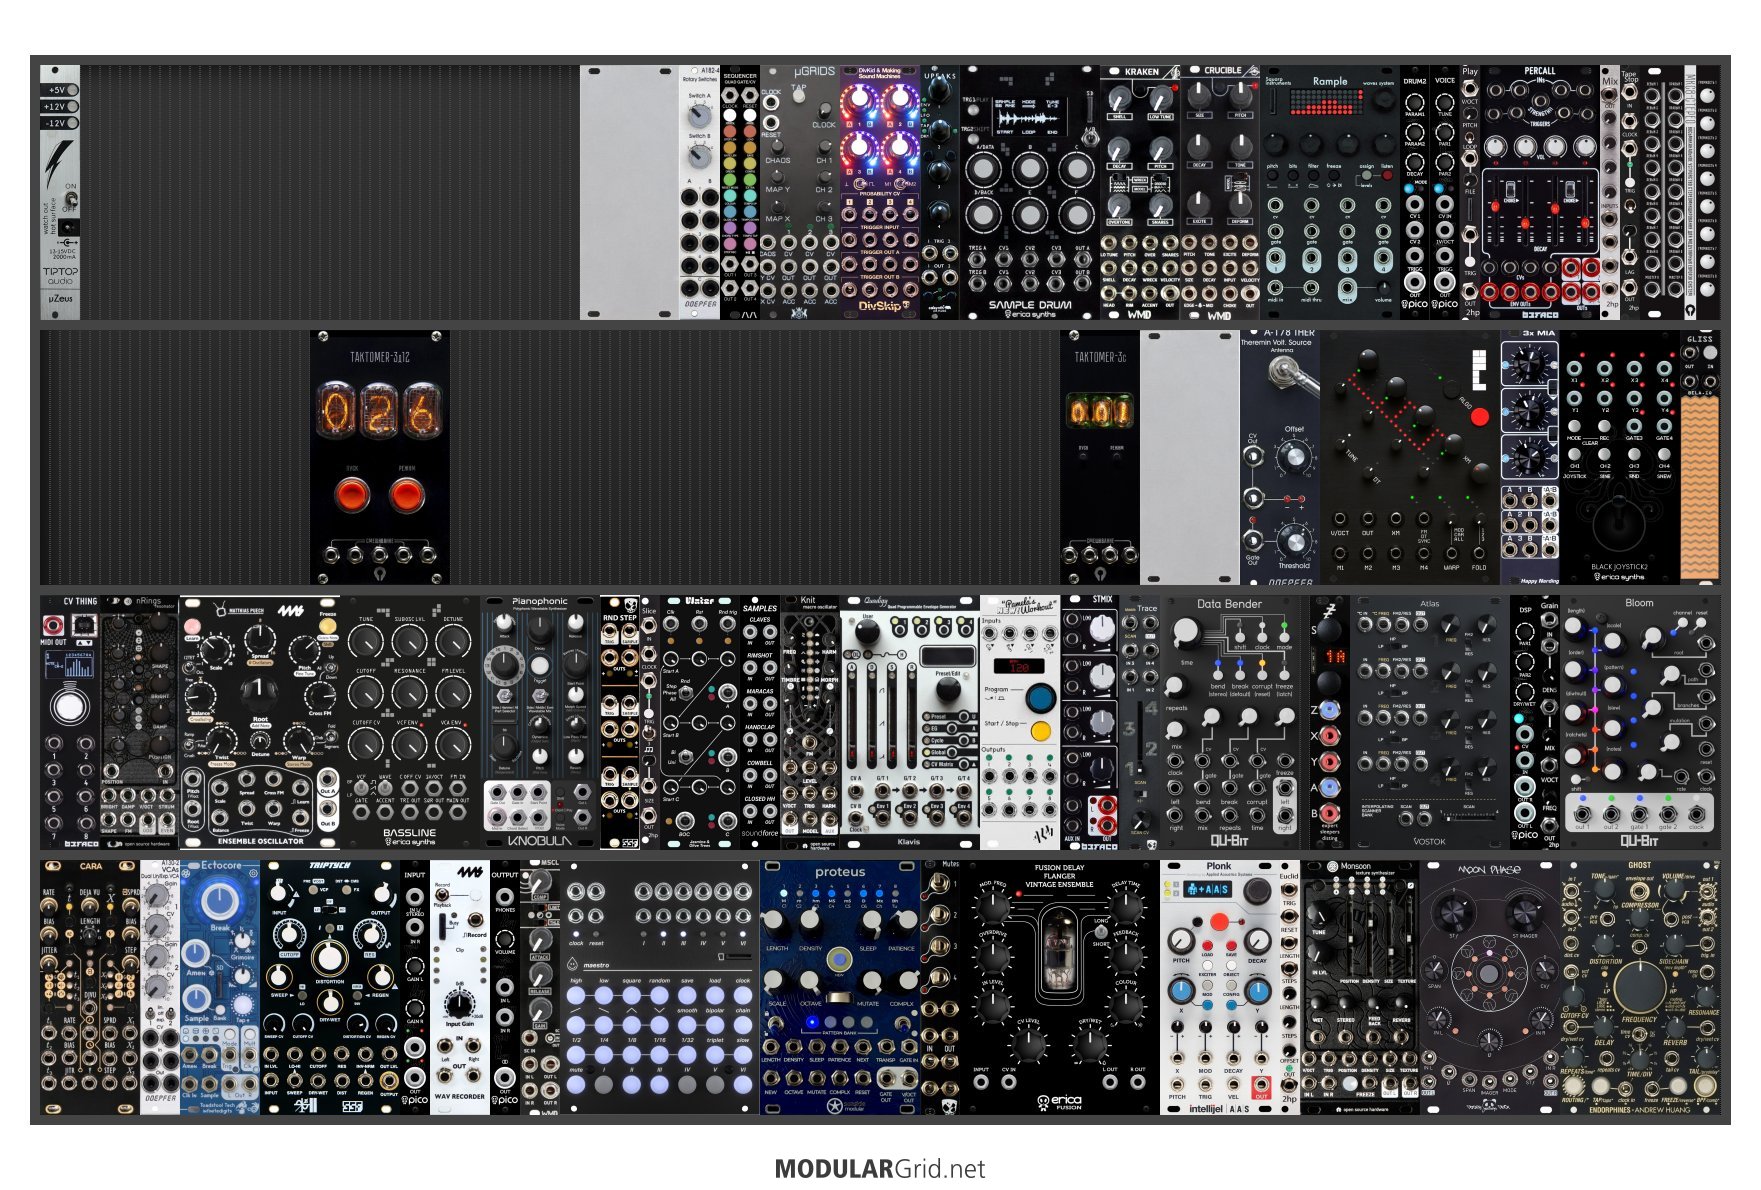Flip the WAVE switch on Bassline
1761x1190 pixels.
point(386,787)
